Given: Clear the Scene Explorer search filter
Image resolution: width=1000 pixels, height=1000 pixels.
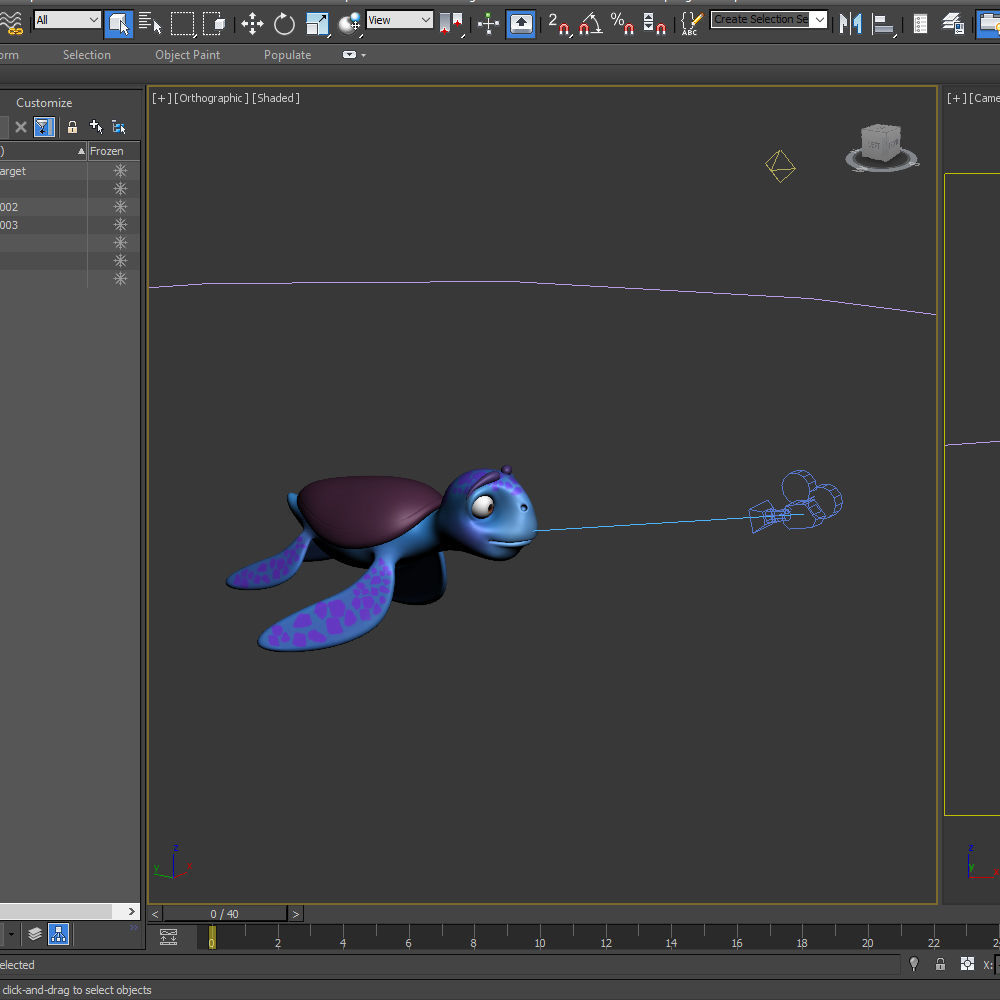Looking at the screenshot, I should (20, 127).
